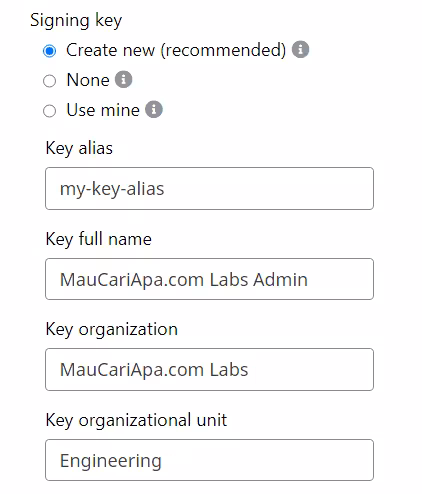Click the 'Key full name' label
The width and height of the screenshot is (422, 494).
coord(99,239)
